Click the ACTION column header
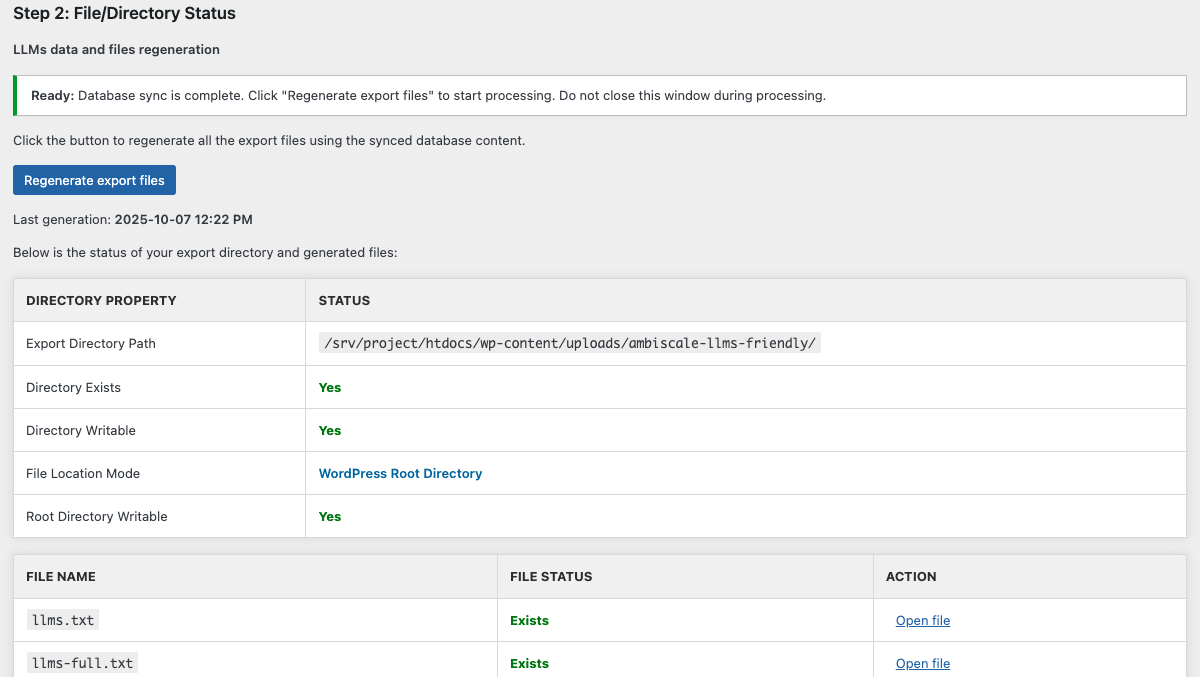This screenshot has height=677, width=1200. tap(911, 577)
